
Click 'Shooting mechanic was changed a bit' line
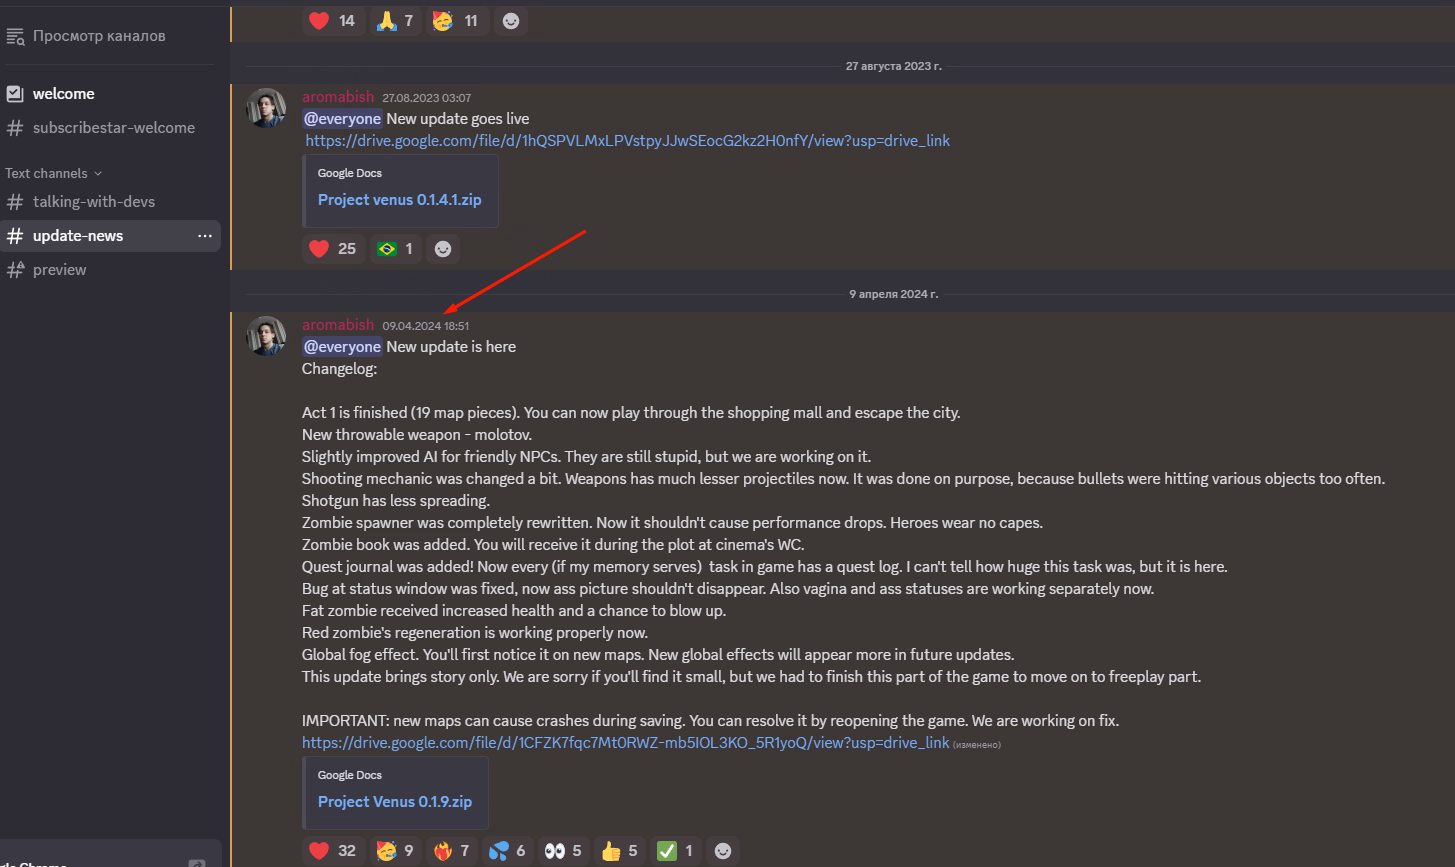click(x=843, y=479)
